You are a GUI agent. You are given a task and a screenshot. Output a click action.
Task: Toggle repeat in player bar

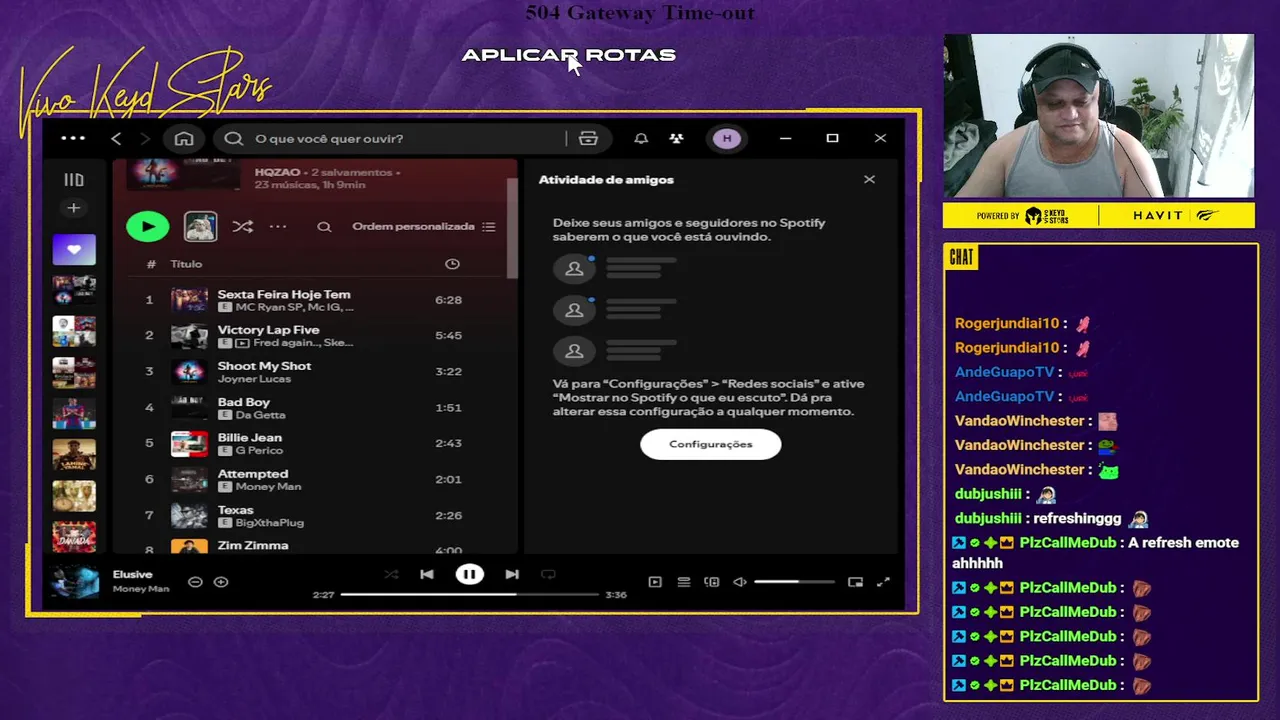click(x=548, y=574)
